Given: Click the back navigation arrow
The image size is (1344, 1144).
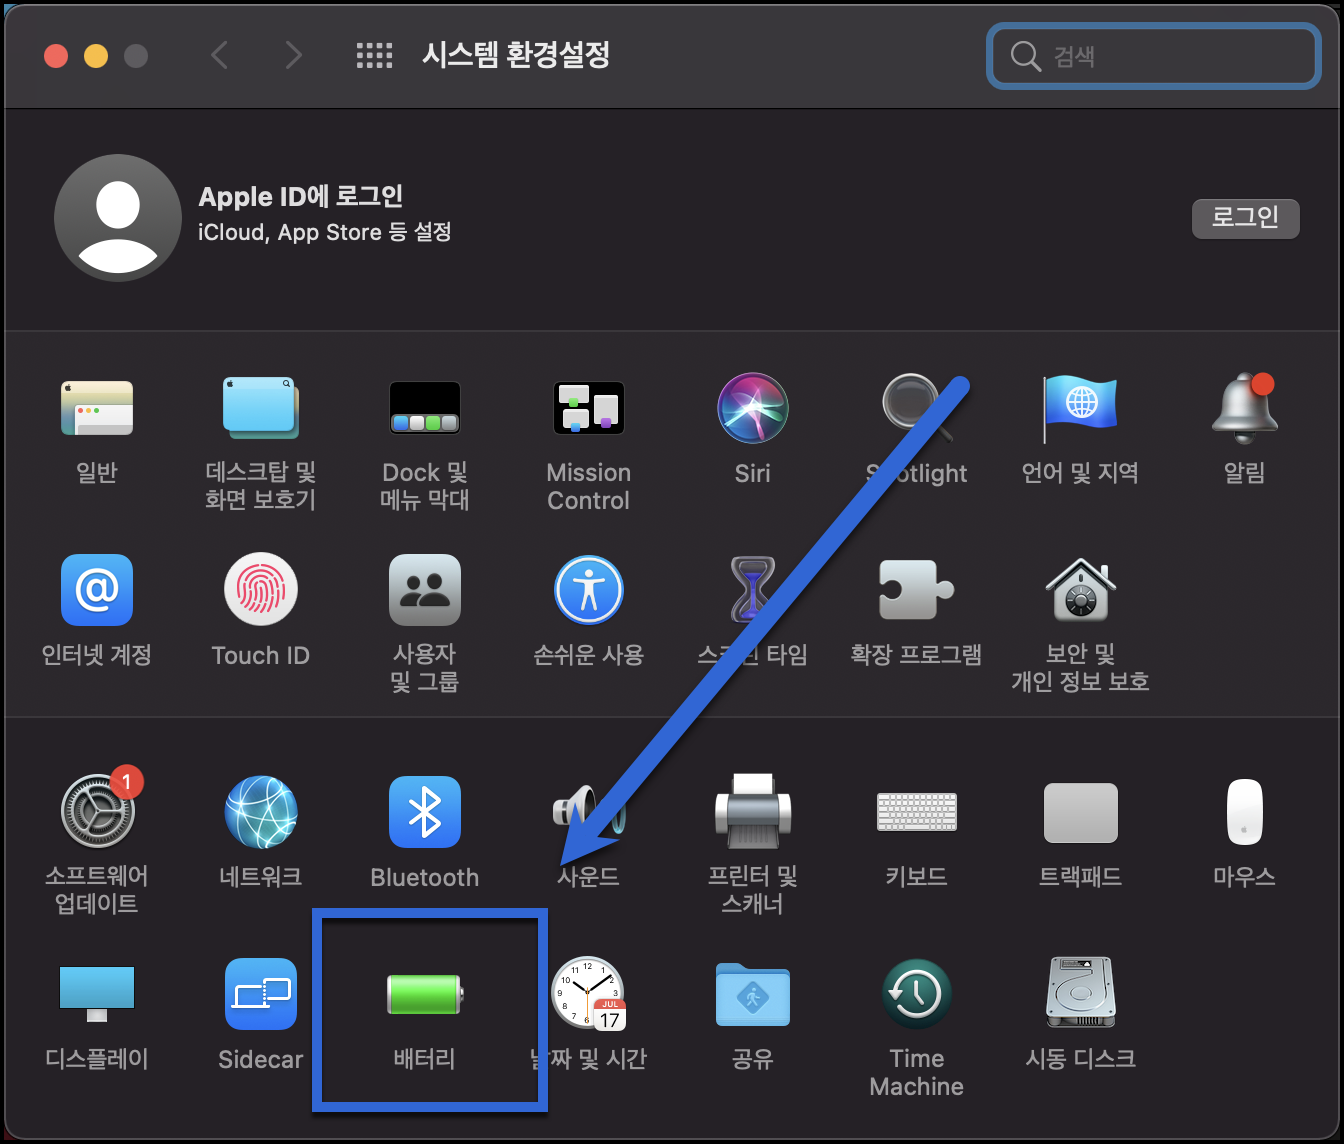Looking at the screenshot, I should click(220, 56).
